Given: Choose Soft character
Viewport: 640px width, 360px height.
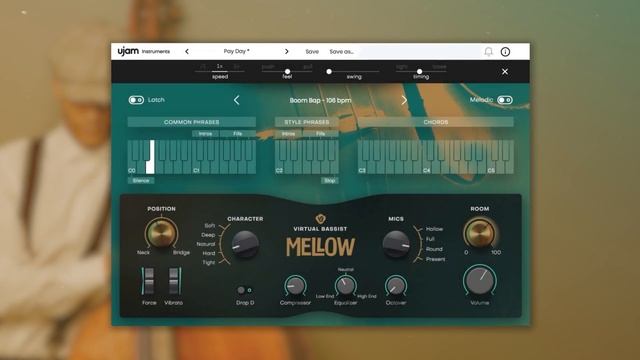Looking at the screenshot, I should click(x=209, y=225).
